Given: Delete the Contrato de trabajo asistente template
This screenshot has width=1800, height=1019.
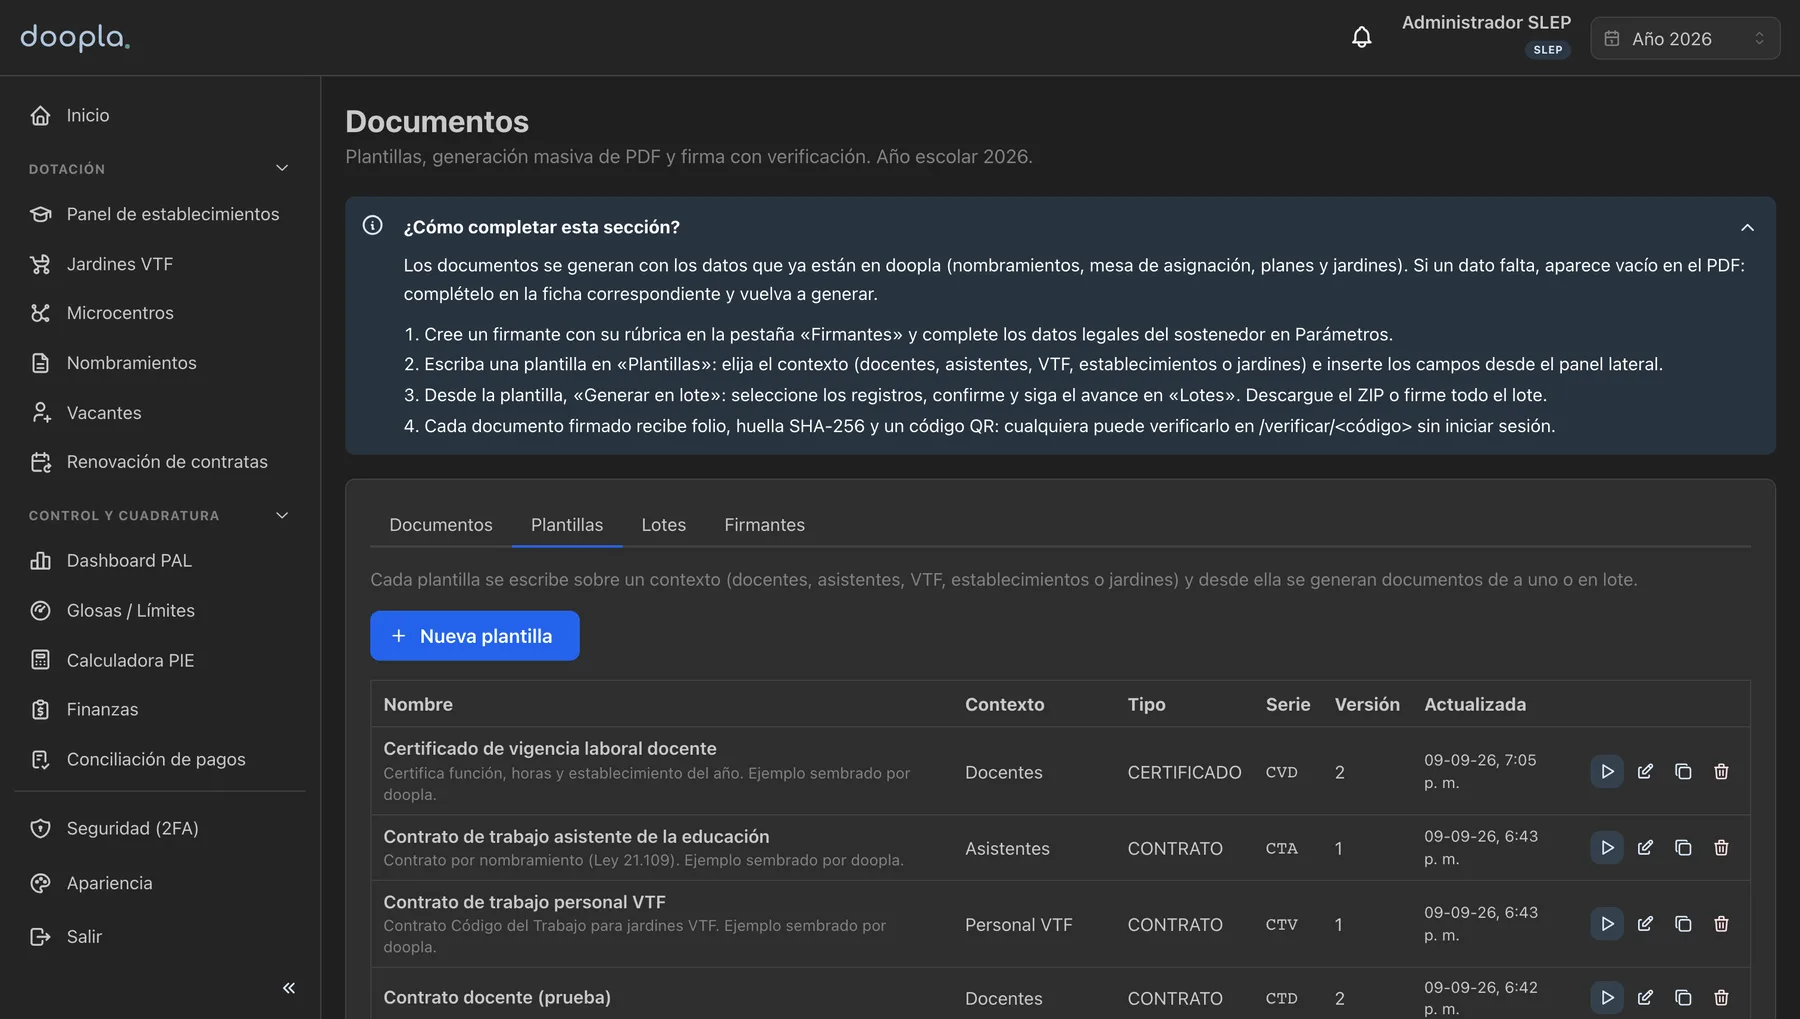Looking at the screenshot, I should pyautogui.click(x=1721, y=848).
